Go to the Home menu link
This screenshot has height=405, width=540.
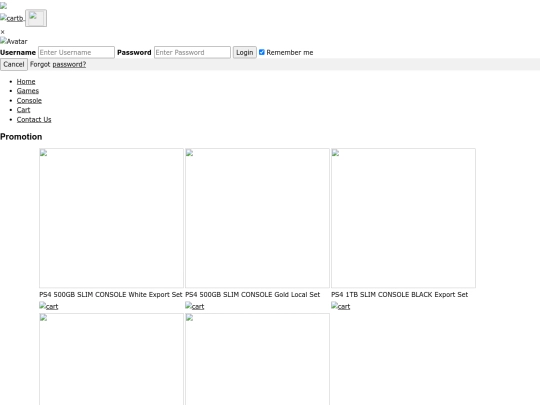pos(26,82)
